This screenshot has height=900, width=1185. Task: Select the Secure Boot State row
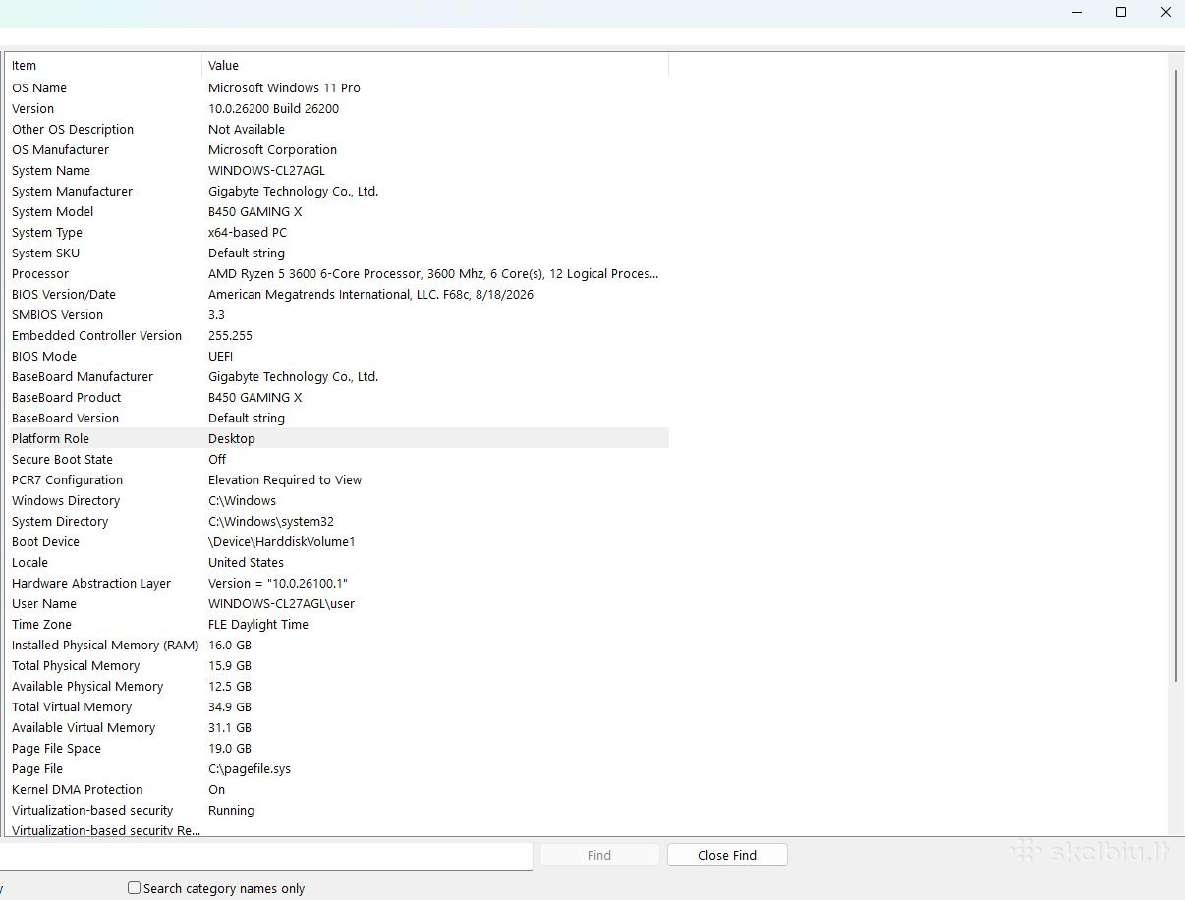tap(337, 459)
